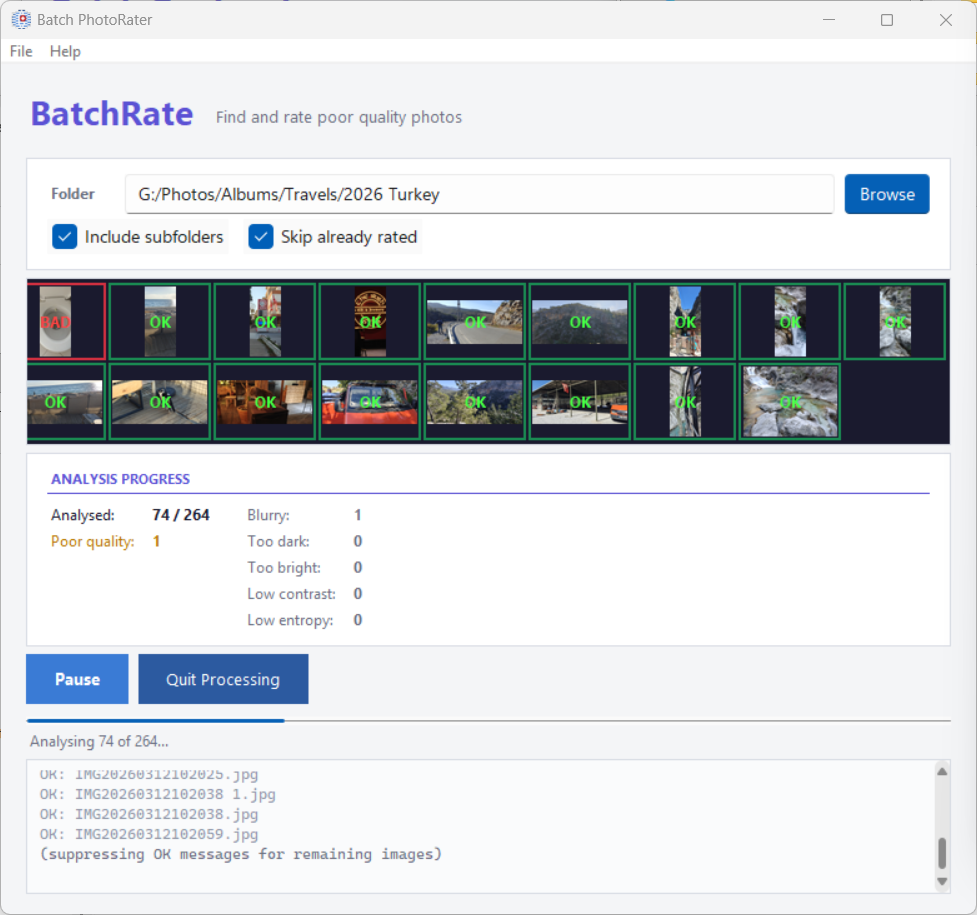Viewport: 977px width, 915px height.
Task: Click the log panel scrollbar thumb
Action: [x=941, y=853]
